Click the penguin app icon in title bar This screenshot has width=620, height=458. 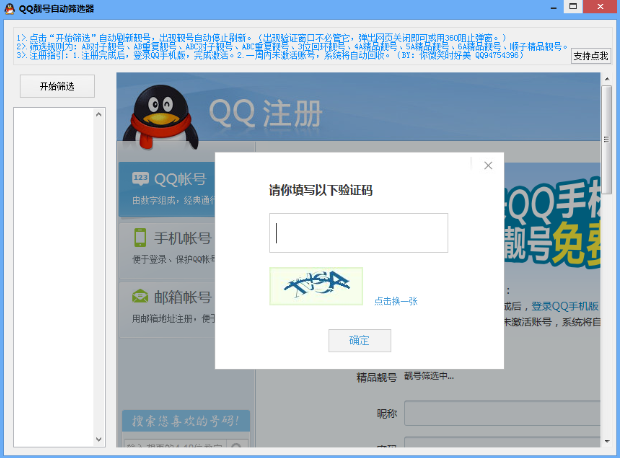coord(9,8)
